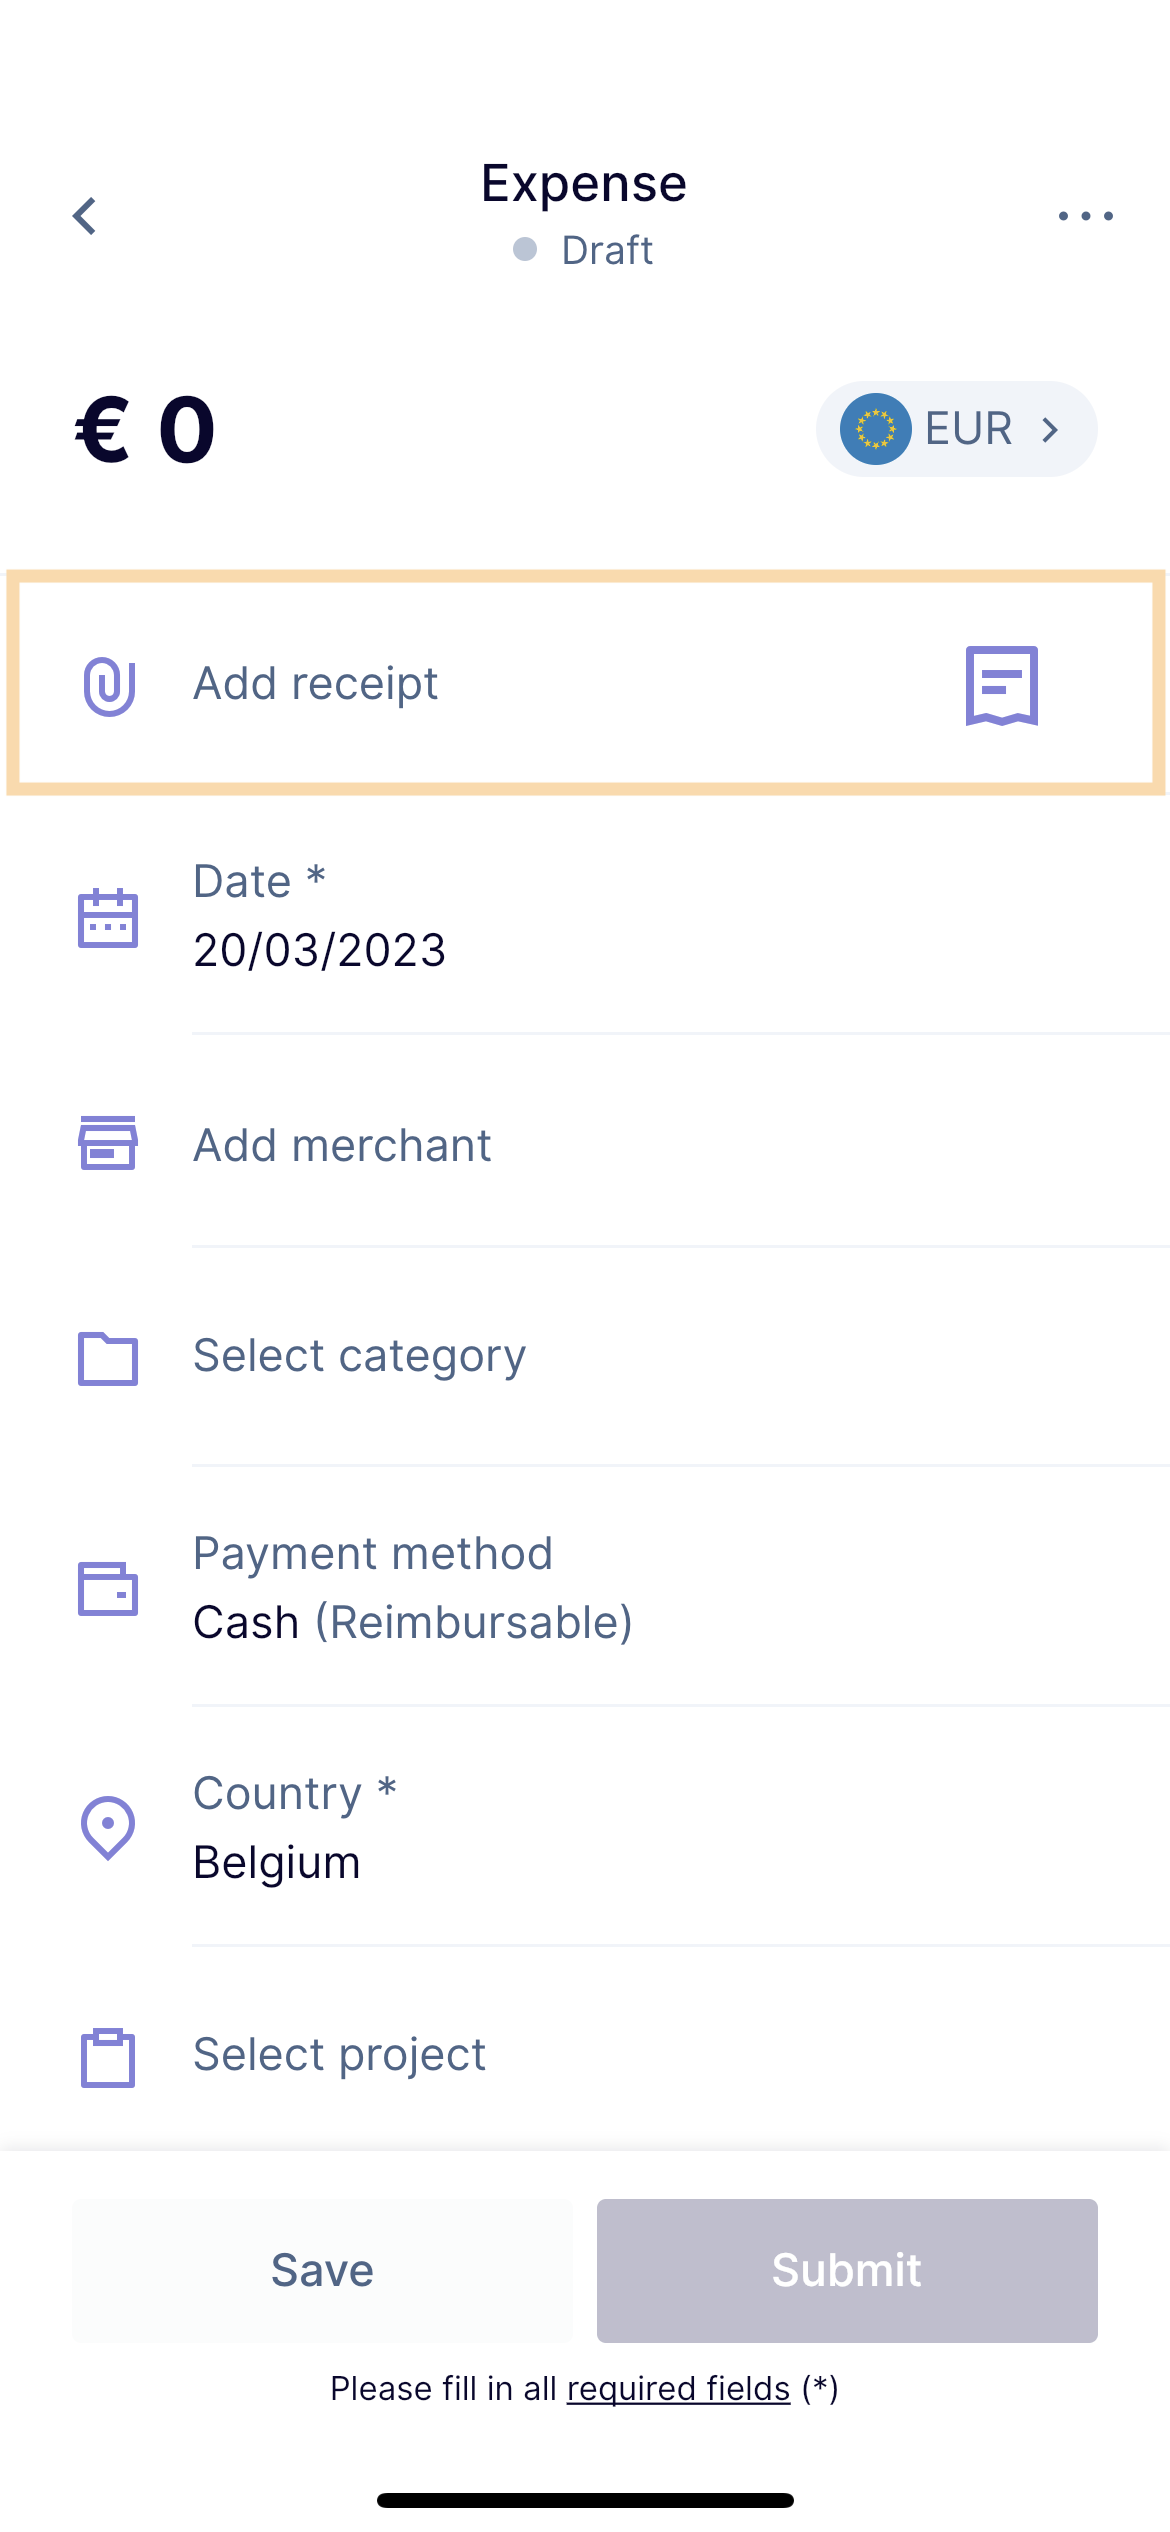Viewport: 1170px width, 2532px height.
Task: Go back using the left chevron
Action: click(85, 216)
